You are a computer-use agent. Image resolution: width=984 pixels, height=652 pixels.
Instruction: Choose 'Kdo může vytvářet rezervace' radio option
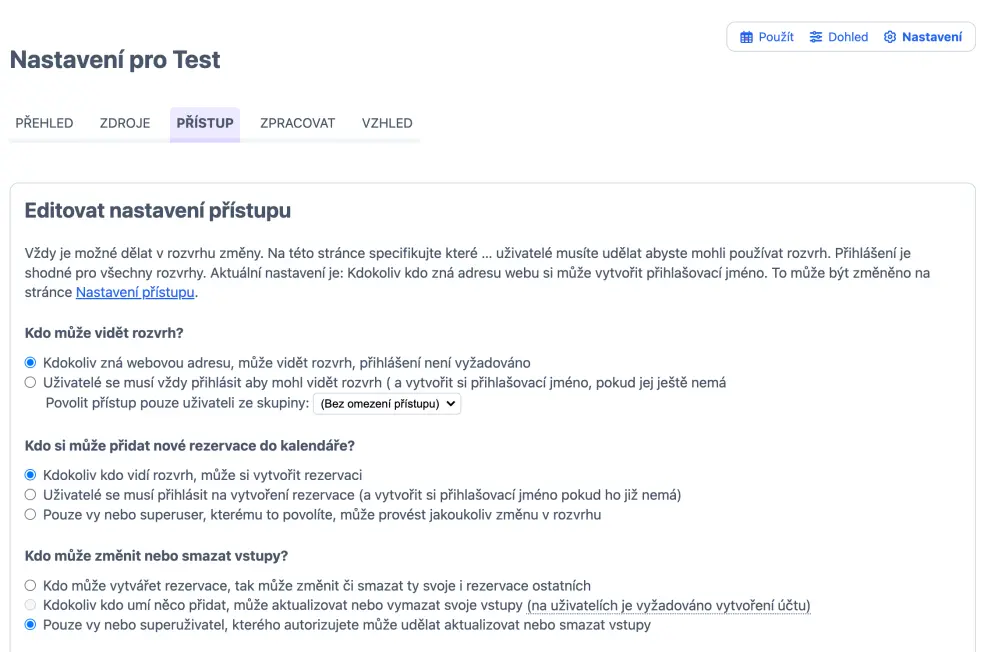(31, 585)
